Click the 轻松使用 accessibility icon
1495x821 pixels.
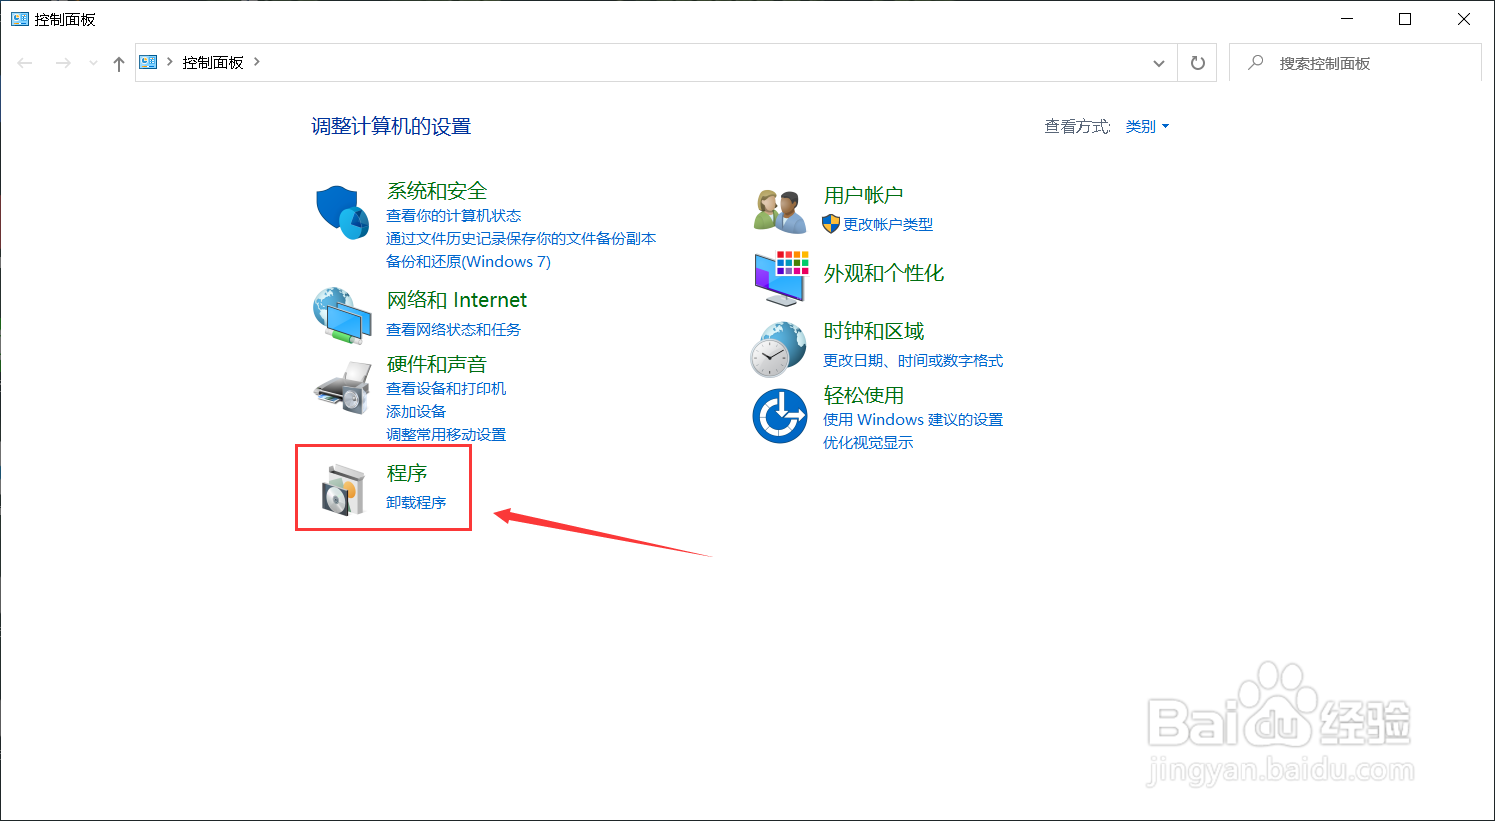(x=780, y=416)
